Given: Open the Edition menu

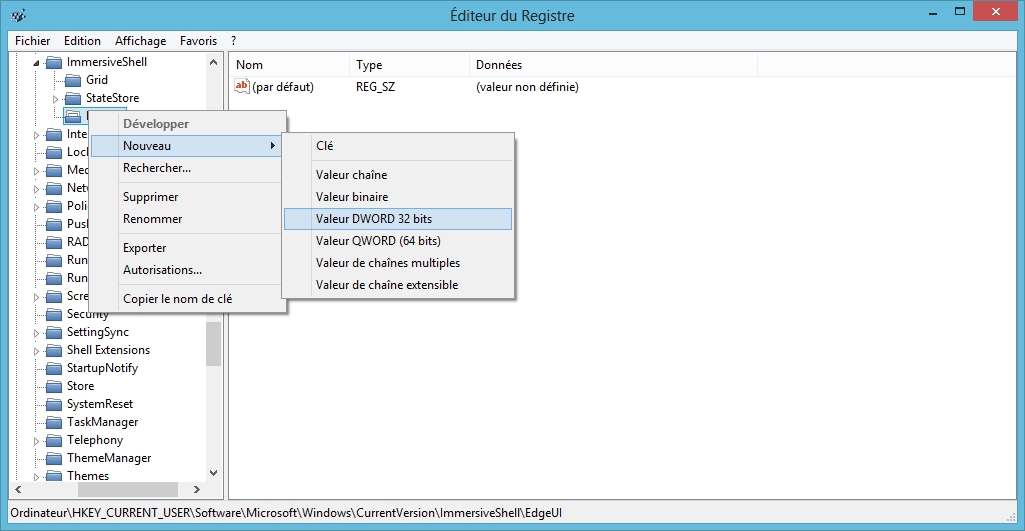Looking at the screenshot, I should [82, 41].
